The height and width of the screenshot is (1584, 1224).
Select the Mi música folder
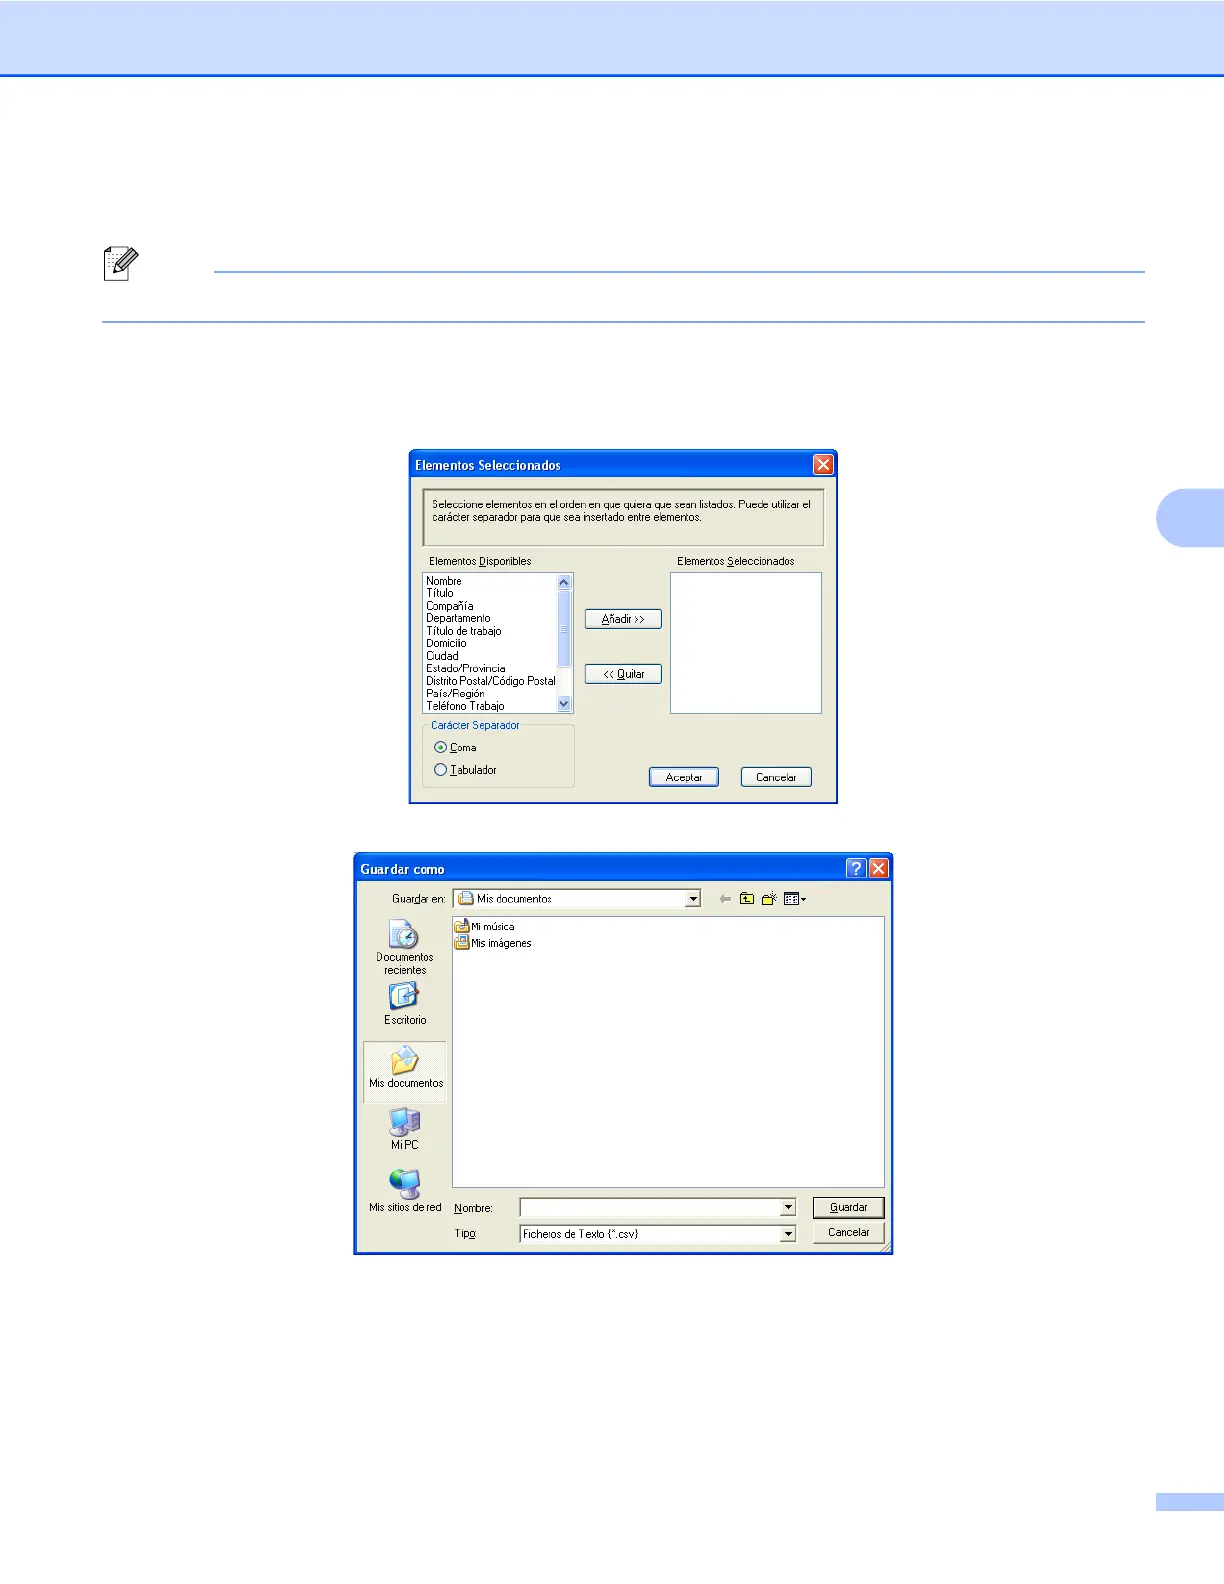pos(485,926)
